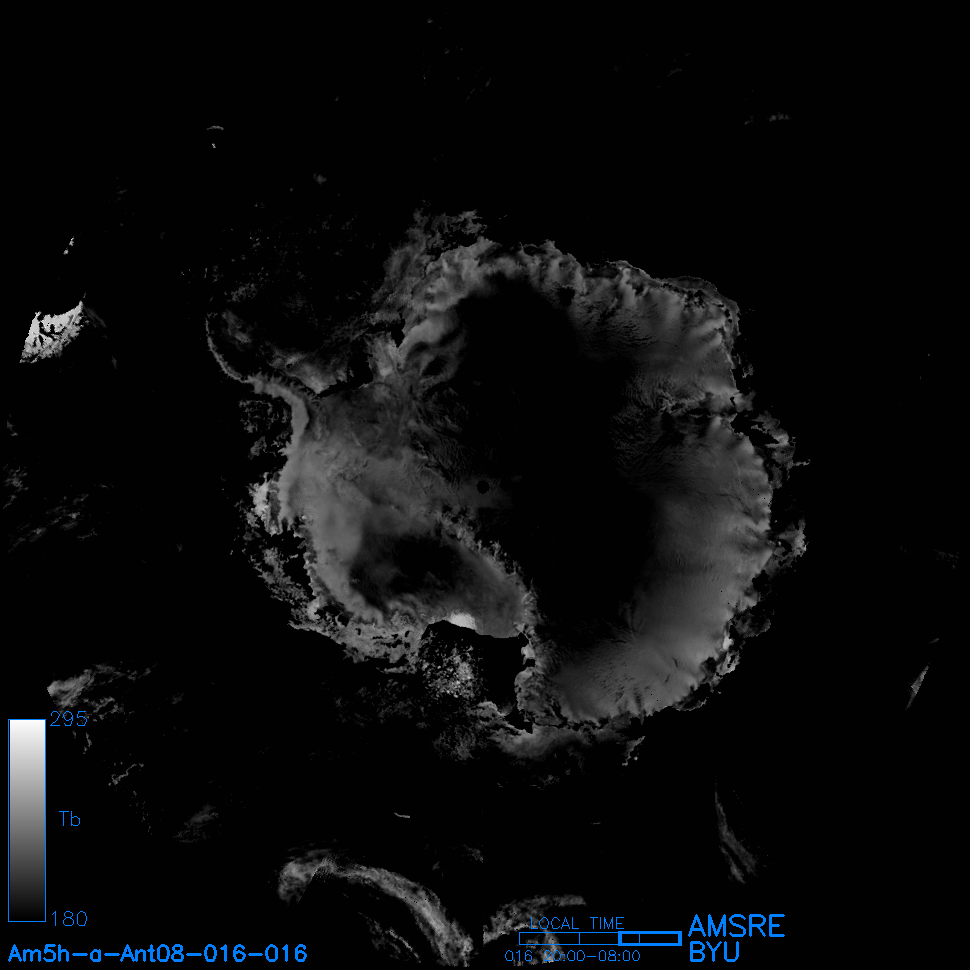Click the BYU logo text

(x=715, y=952)
